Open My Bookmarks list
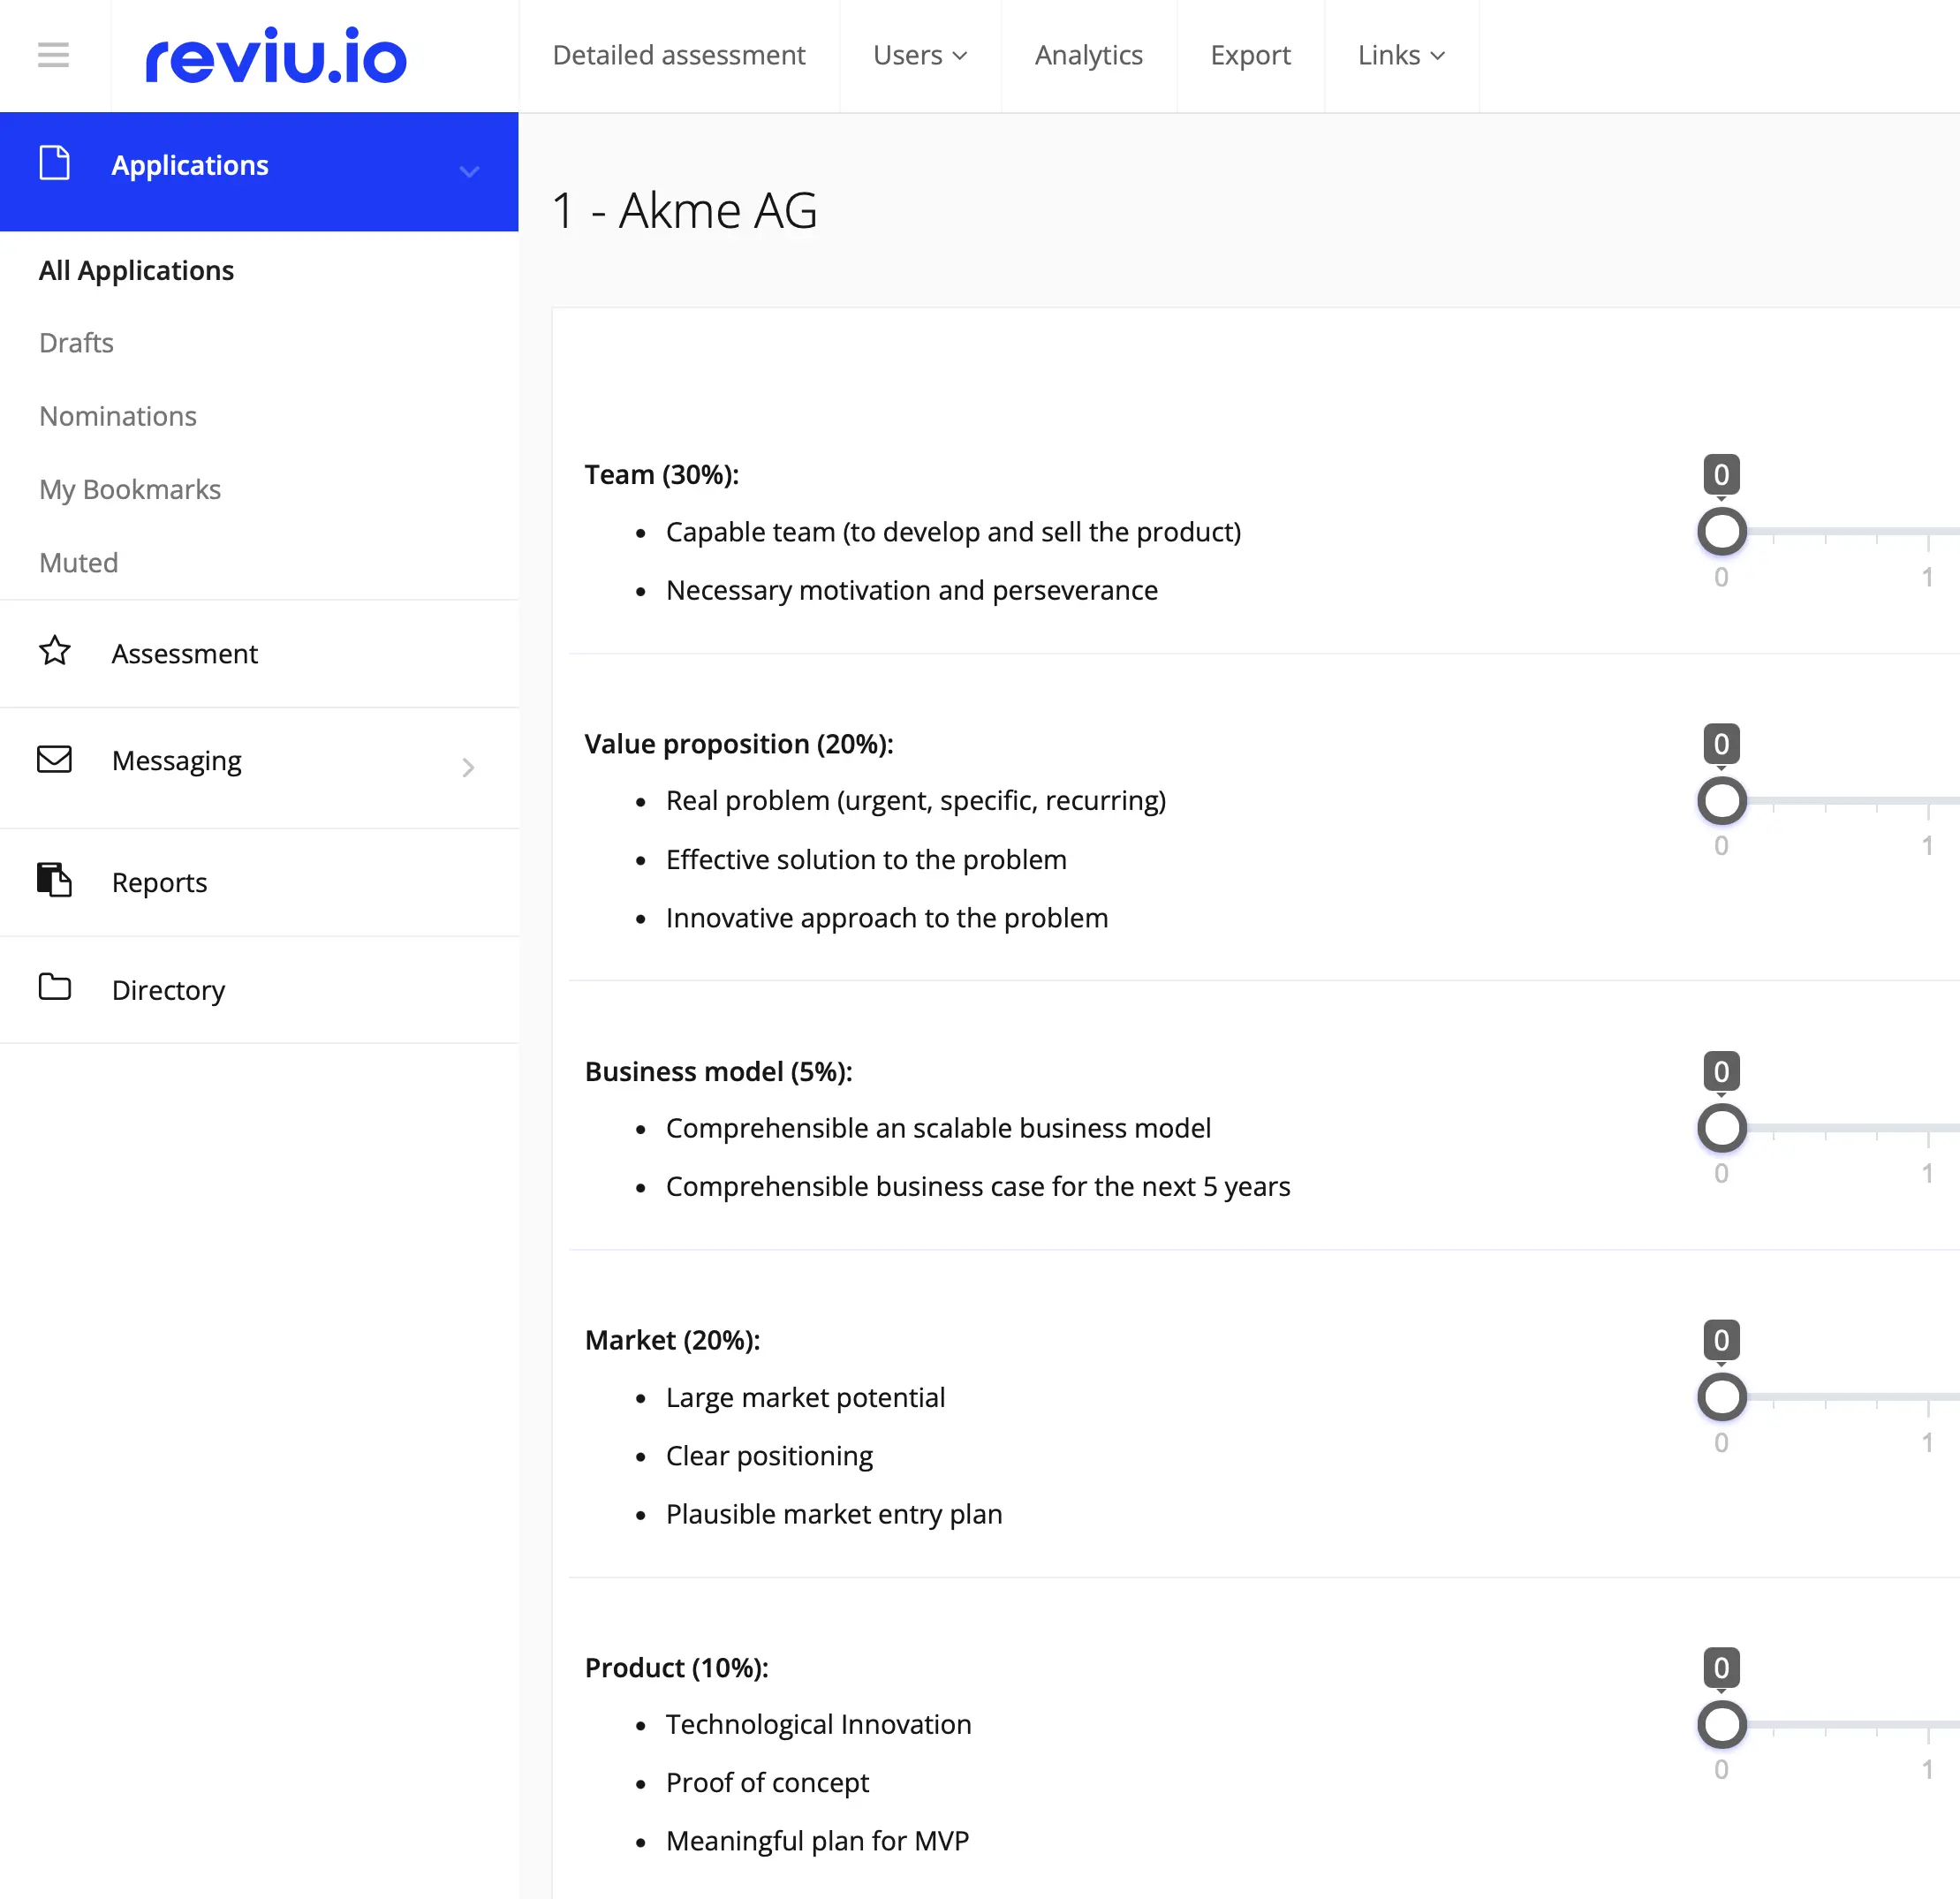Image resolution: width=1960 pixels, height=1899 pixels. 130,489
